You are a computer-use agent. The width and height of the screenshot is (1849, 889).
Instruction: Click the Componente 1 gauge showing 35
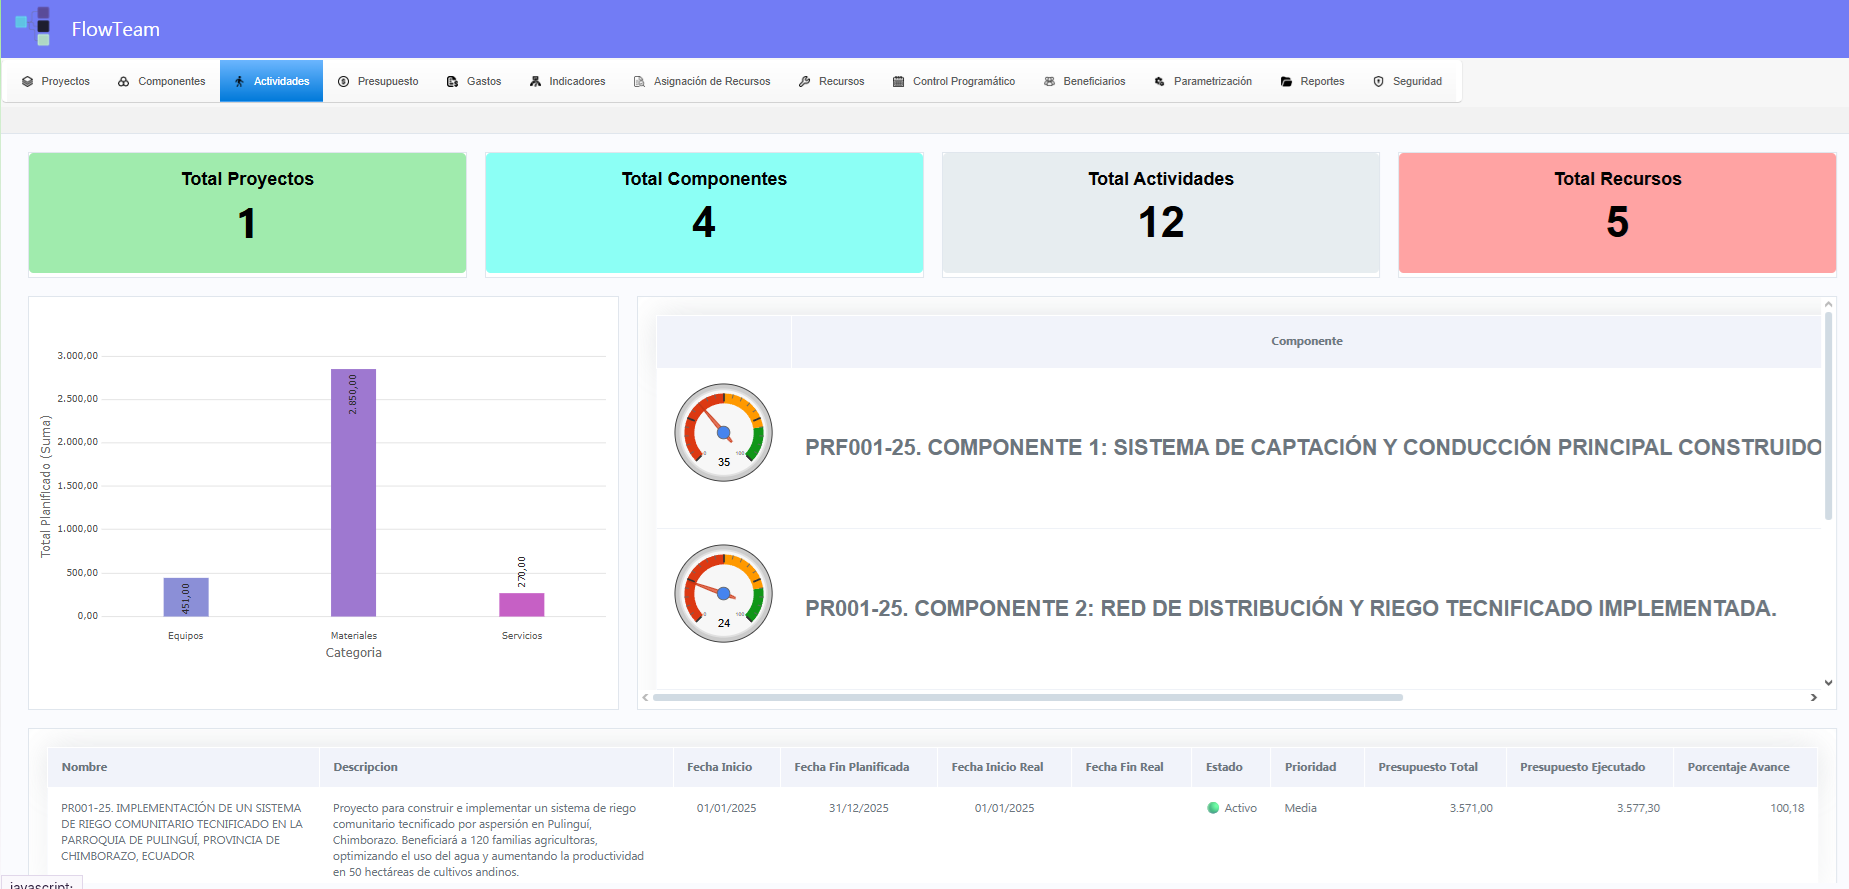[x=723, y=433]
